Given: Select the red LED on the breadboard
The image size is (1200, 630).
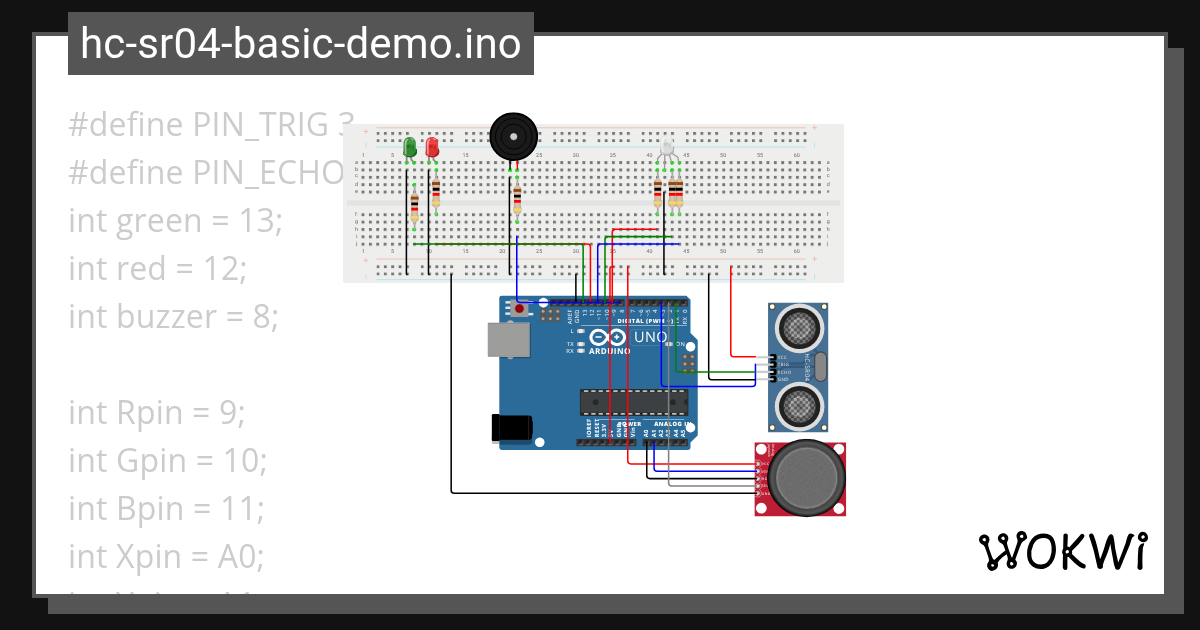Looking at the screenshot, I should click(x=433, y=148).
